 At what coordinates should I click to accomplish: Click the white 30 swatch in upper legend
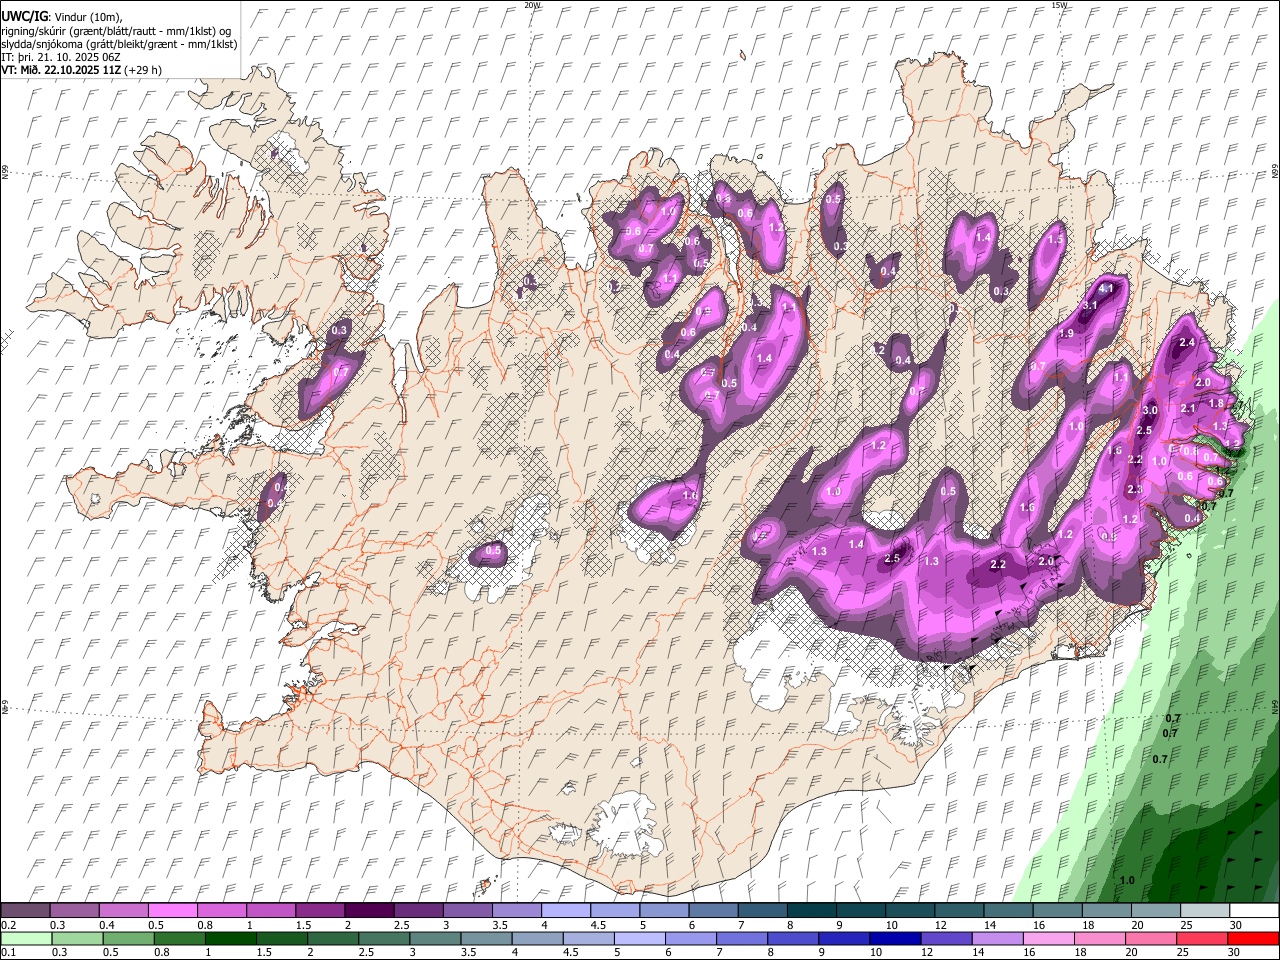(x=1254, y=911)
